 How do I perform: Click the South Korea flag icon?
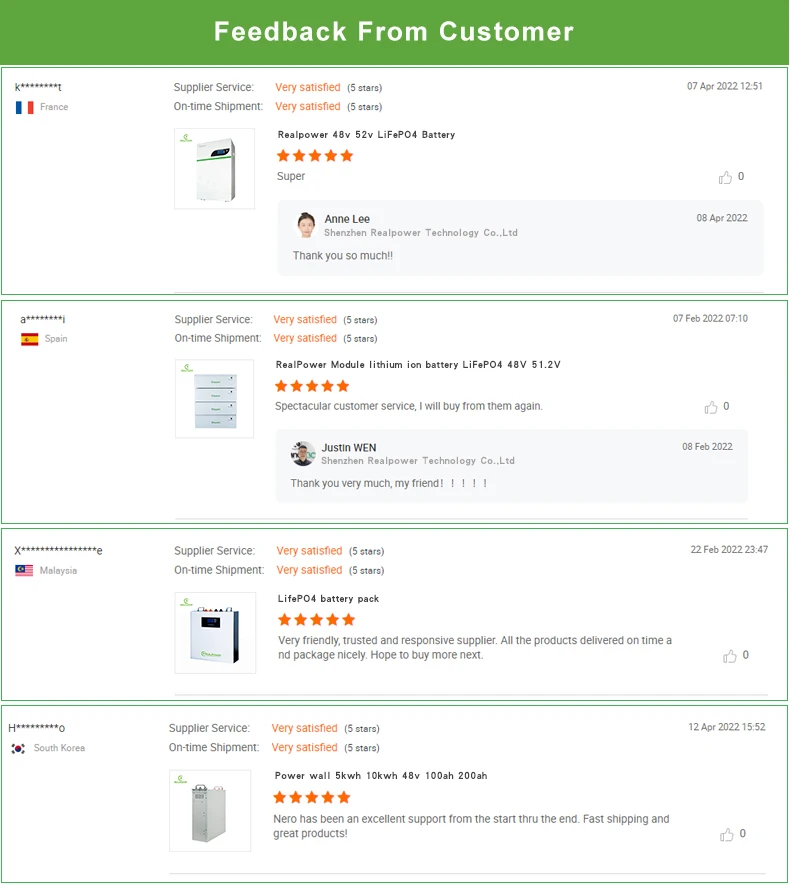(18, 749)
